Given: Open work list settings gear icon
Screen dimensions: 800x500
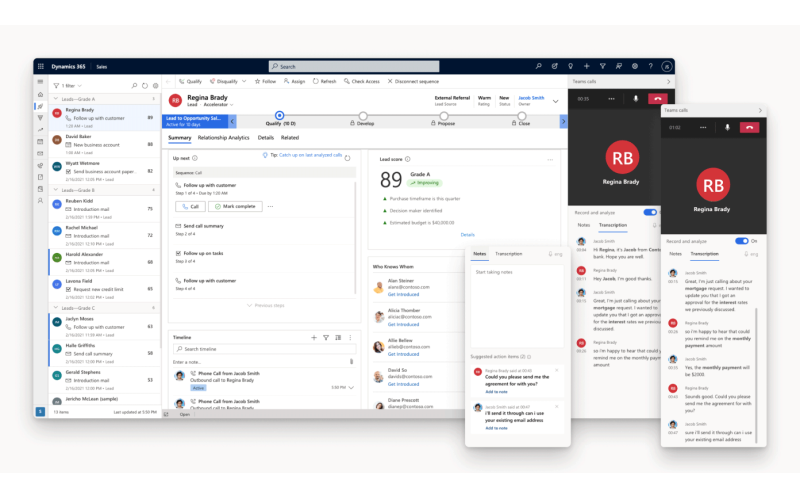Looking at the screenshot, I should tap(156, 86).
